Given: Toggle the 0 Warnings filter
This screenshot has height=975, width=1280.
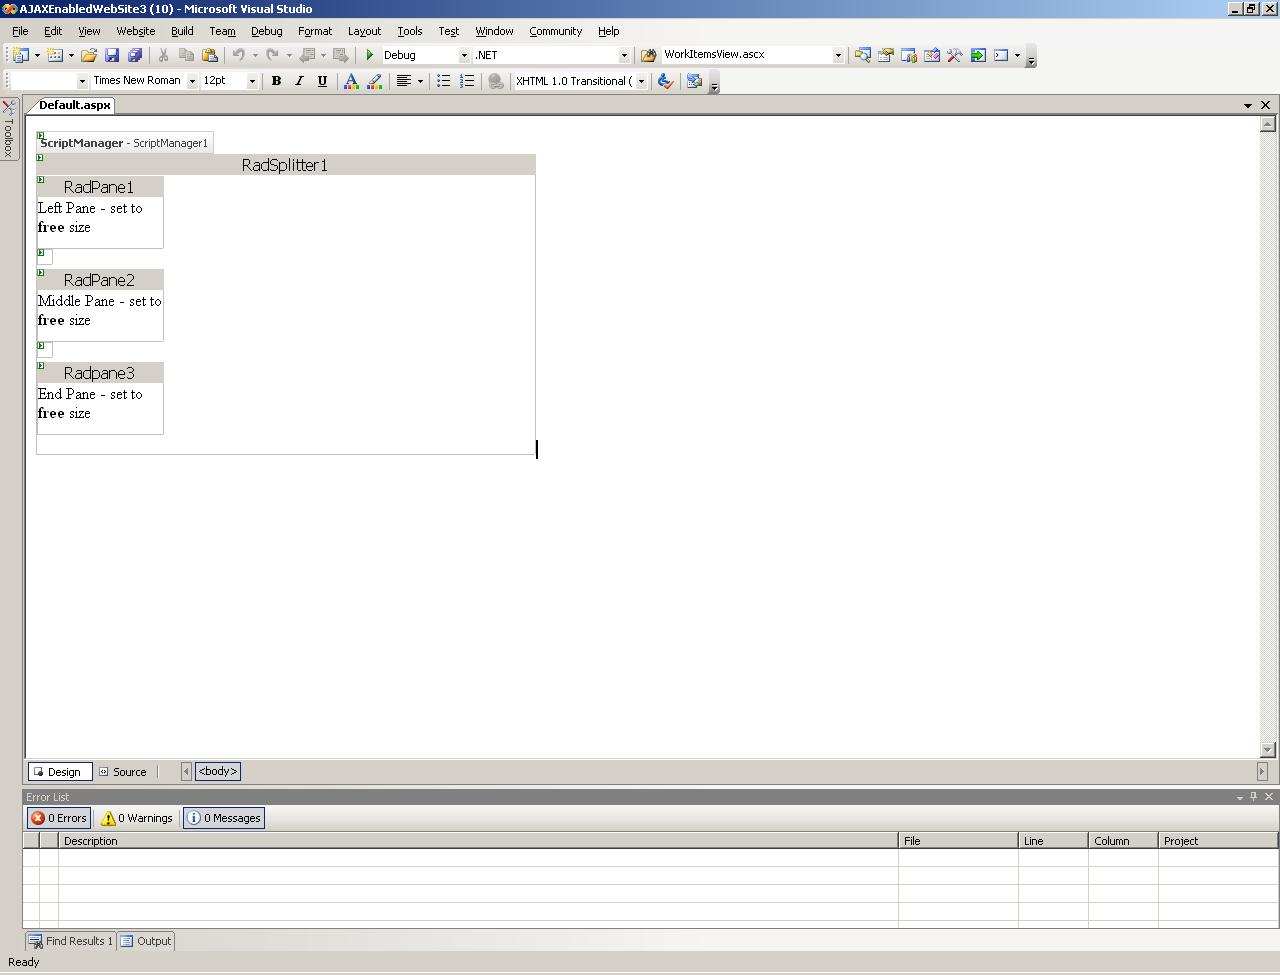Looking at the screenshot, I should [x=137, y=818].
